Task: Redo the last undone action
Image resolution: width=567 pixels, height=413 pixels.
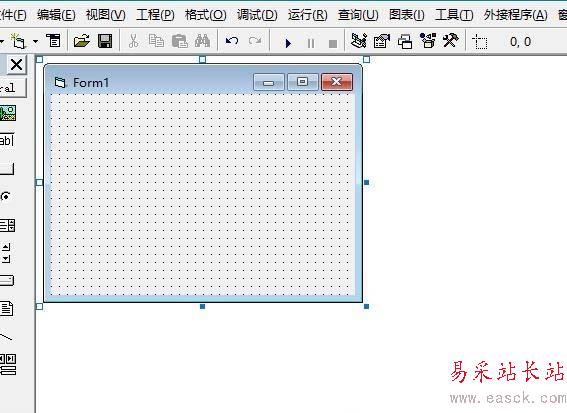Action: tap(255, 41)
